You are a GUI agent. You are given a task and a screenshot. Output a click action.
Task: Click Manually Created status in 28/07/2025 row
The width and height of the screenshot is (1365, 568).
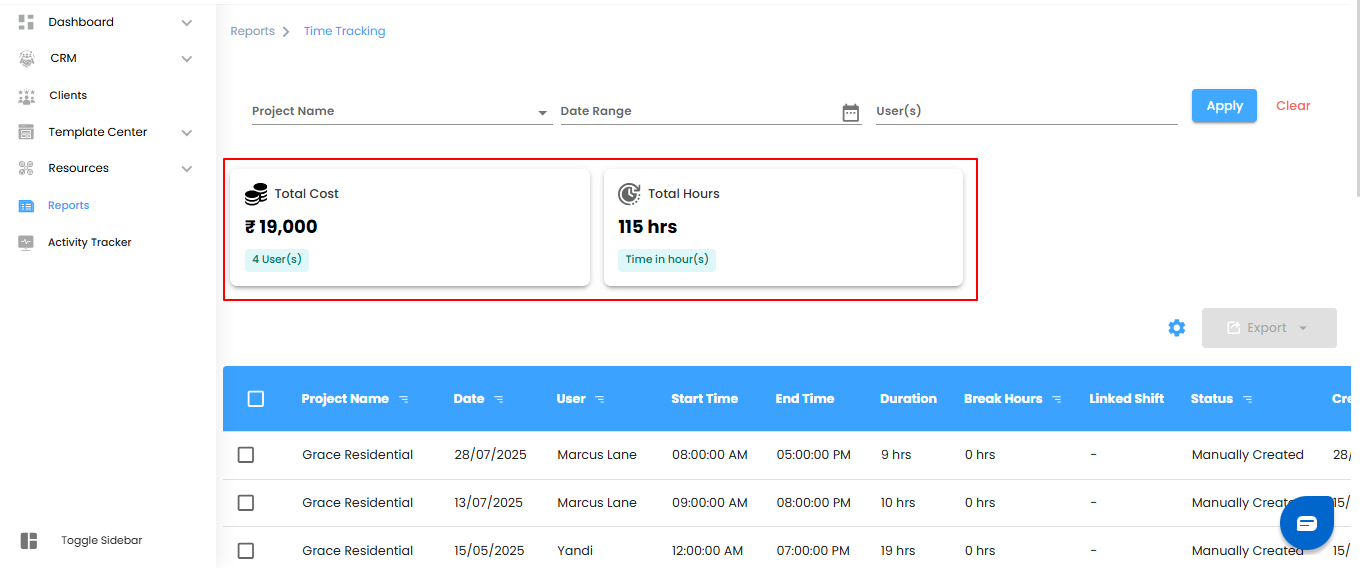point(1248,455)
